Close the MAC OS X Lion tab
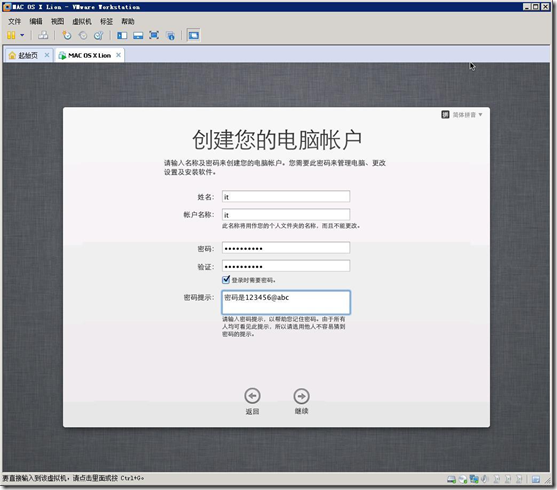 118,55
